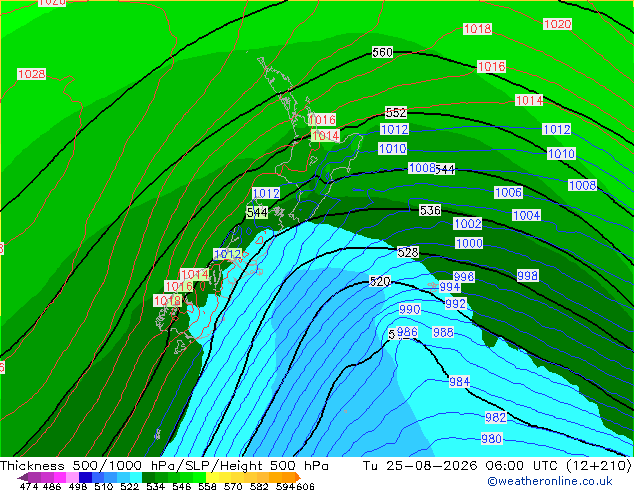This screenshot has height=490, width=634.
Task: Click the 988 pressure label
Action: [x=443, y=332]
